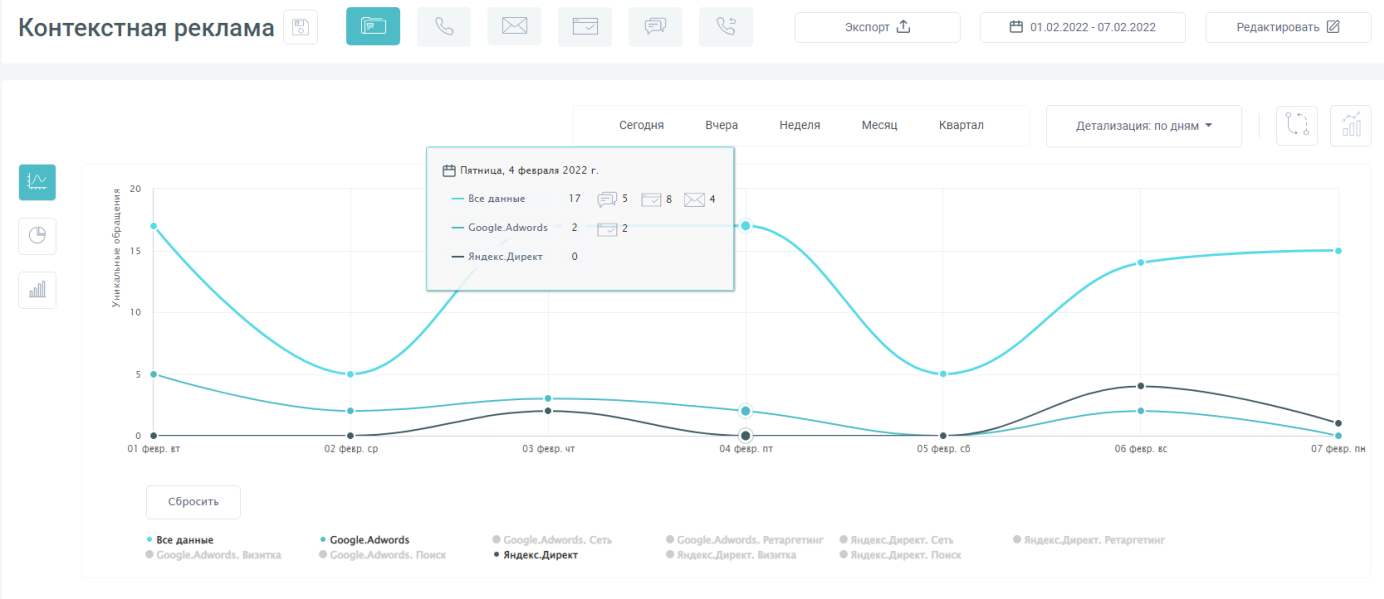Show form submissions window icon
1384x599 pixels.
click(x=585, y=27)
